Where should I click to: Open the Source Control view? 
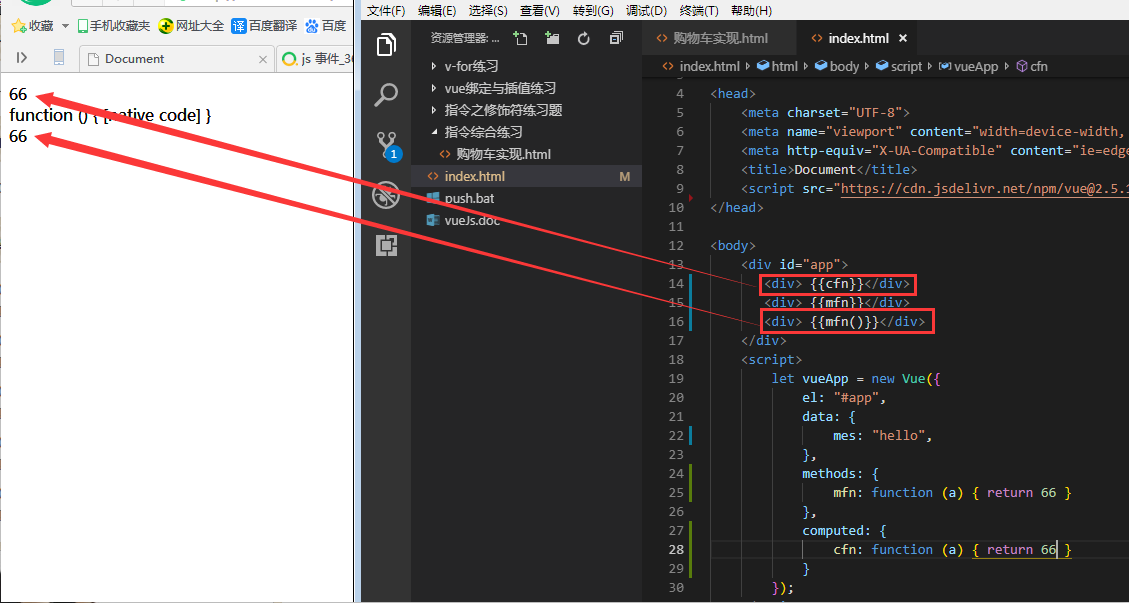[x=387, y=145]
